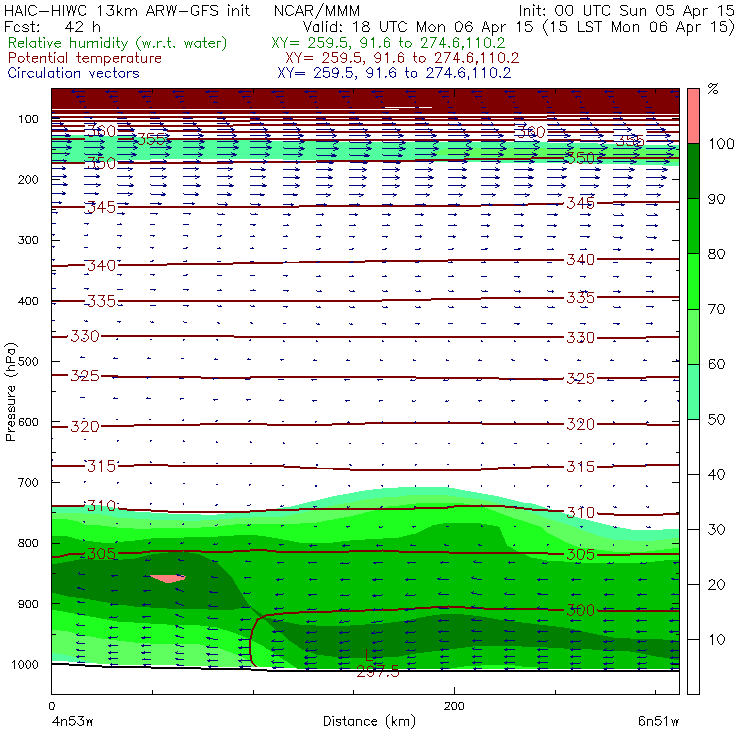Click the "NCAR/MMM" header label
740x740 pixels.
[317, 11]
